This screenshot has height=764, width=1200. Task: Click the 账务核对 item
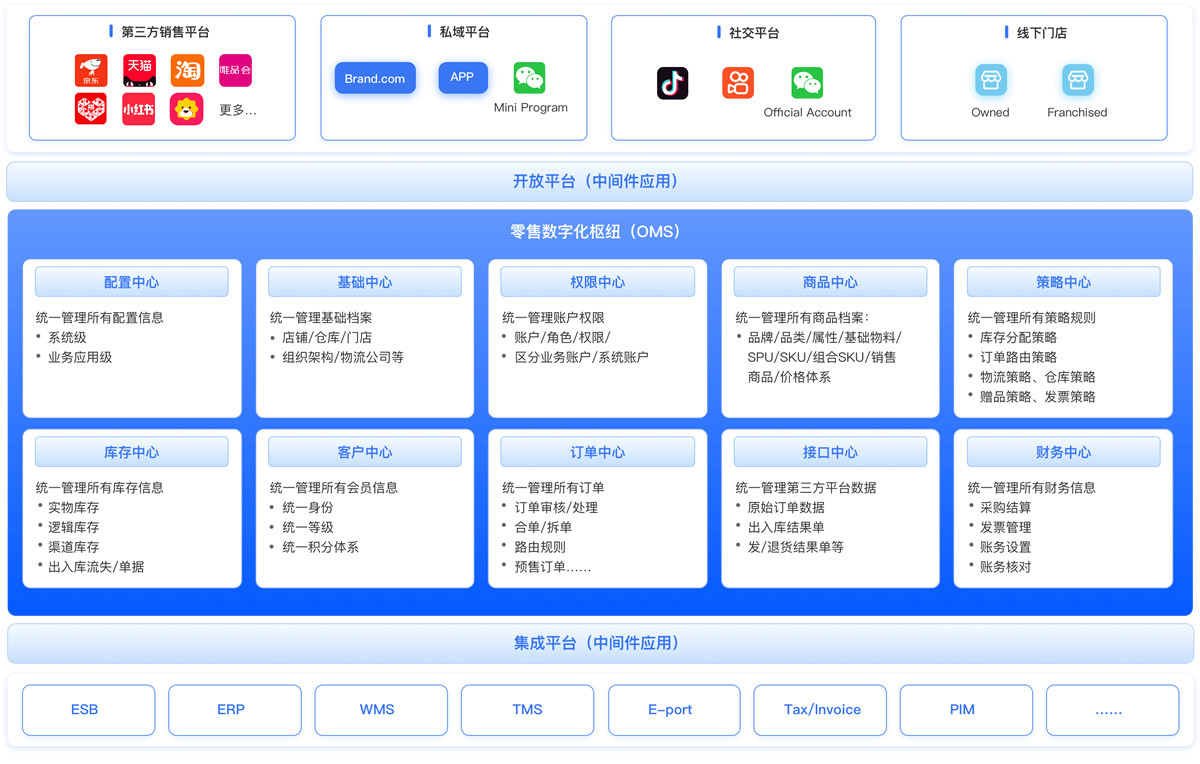click(x=1005, y=568)
